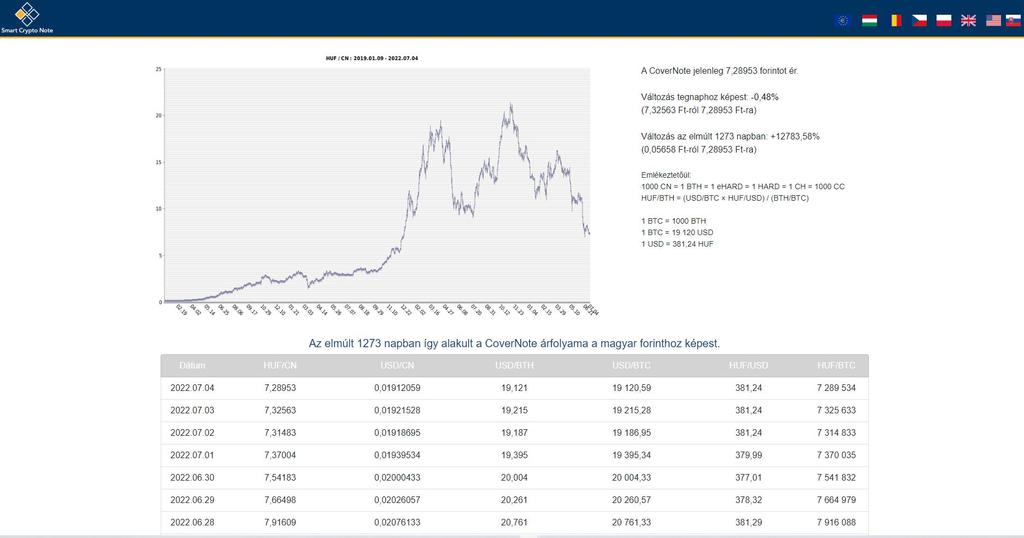Click the HUF/BTC value 7 916 088
This screenshot has width=1024, height=538.
[x=836, y=522]
